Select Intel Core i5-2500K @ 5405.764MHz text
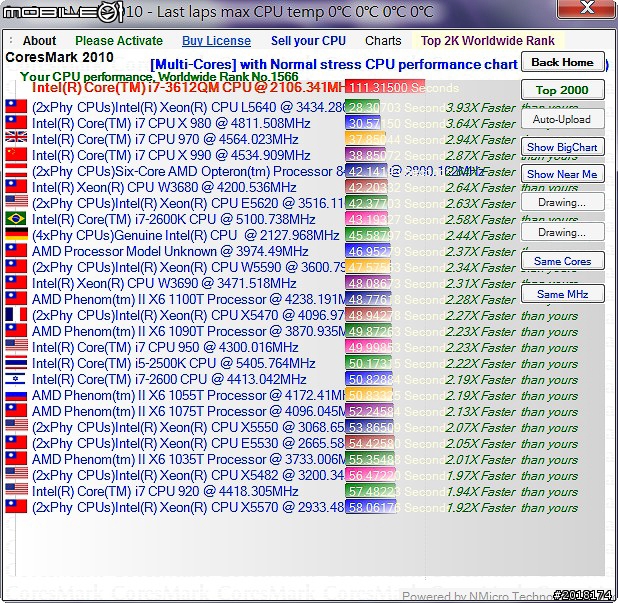Screen dimensions: 618x603 (173, 363)
